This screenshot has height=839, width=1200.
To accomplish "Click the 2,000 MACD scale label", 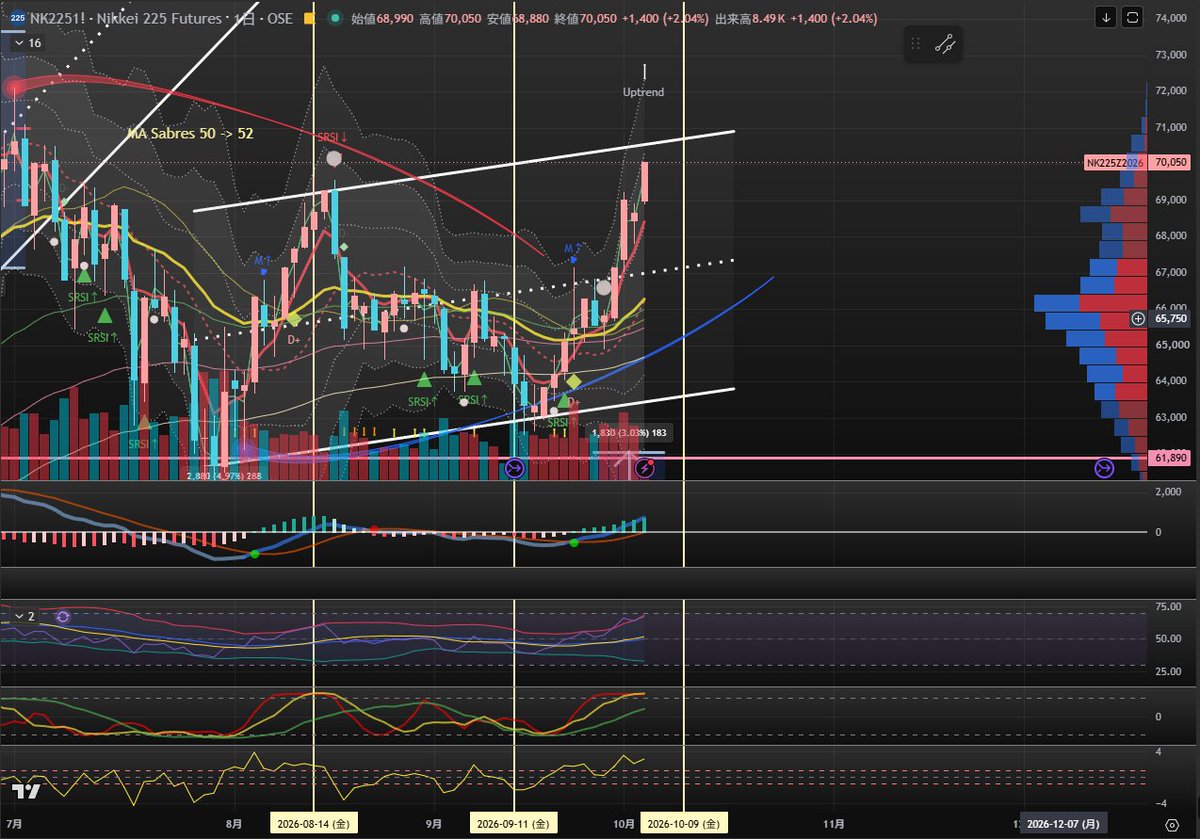I will [x=1170, y=494].
